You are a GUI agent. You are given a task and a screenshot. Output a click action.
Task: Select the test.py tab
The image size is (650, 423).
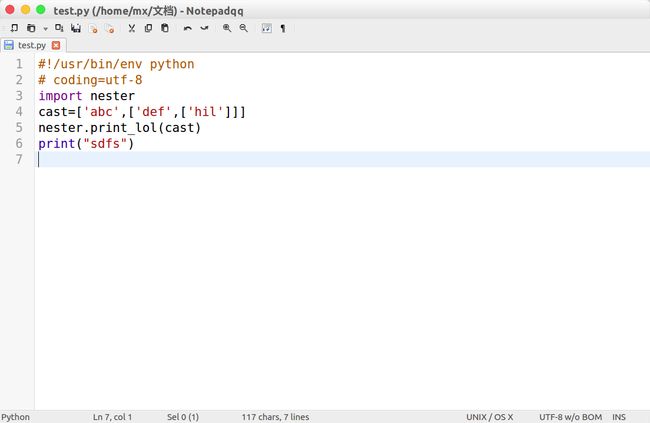coord(32,45)
